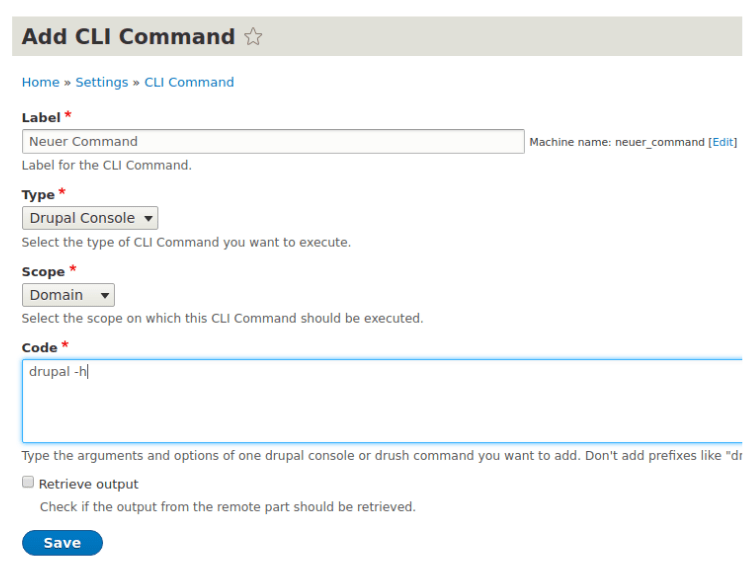Click inside the Code text area
The height and width of the screenshot is (571, 756).
click(x=380, y=400)
